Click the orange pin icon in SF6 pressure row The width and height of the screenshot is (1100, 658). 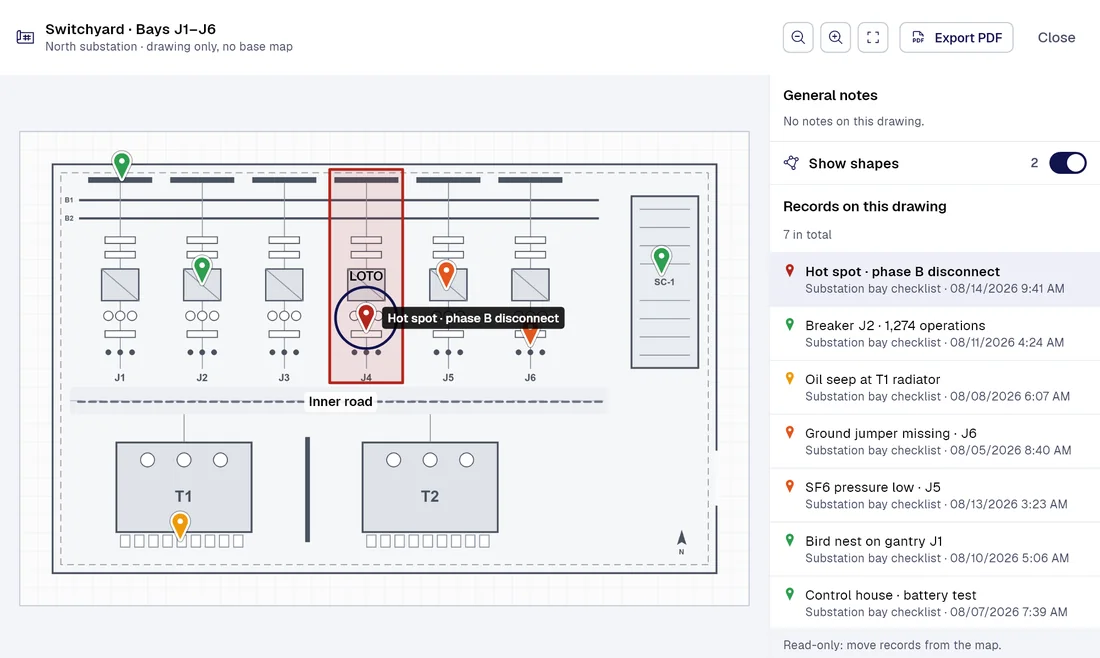pyautogui.click(x=789, y=486)
